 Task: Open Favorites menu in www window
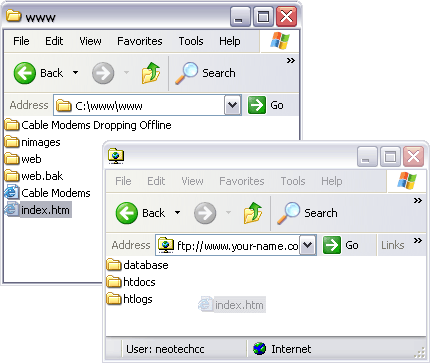[140, 41]
